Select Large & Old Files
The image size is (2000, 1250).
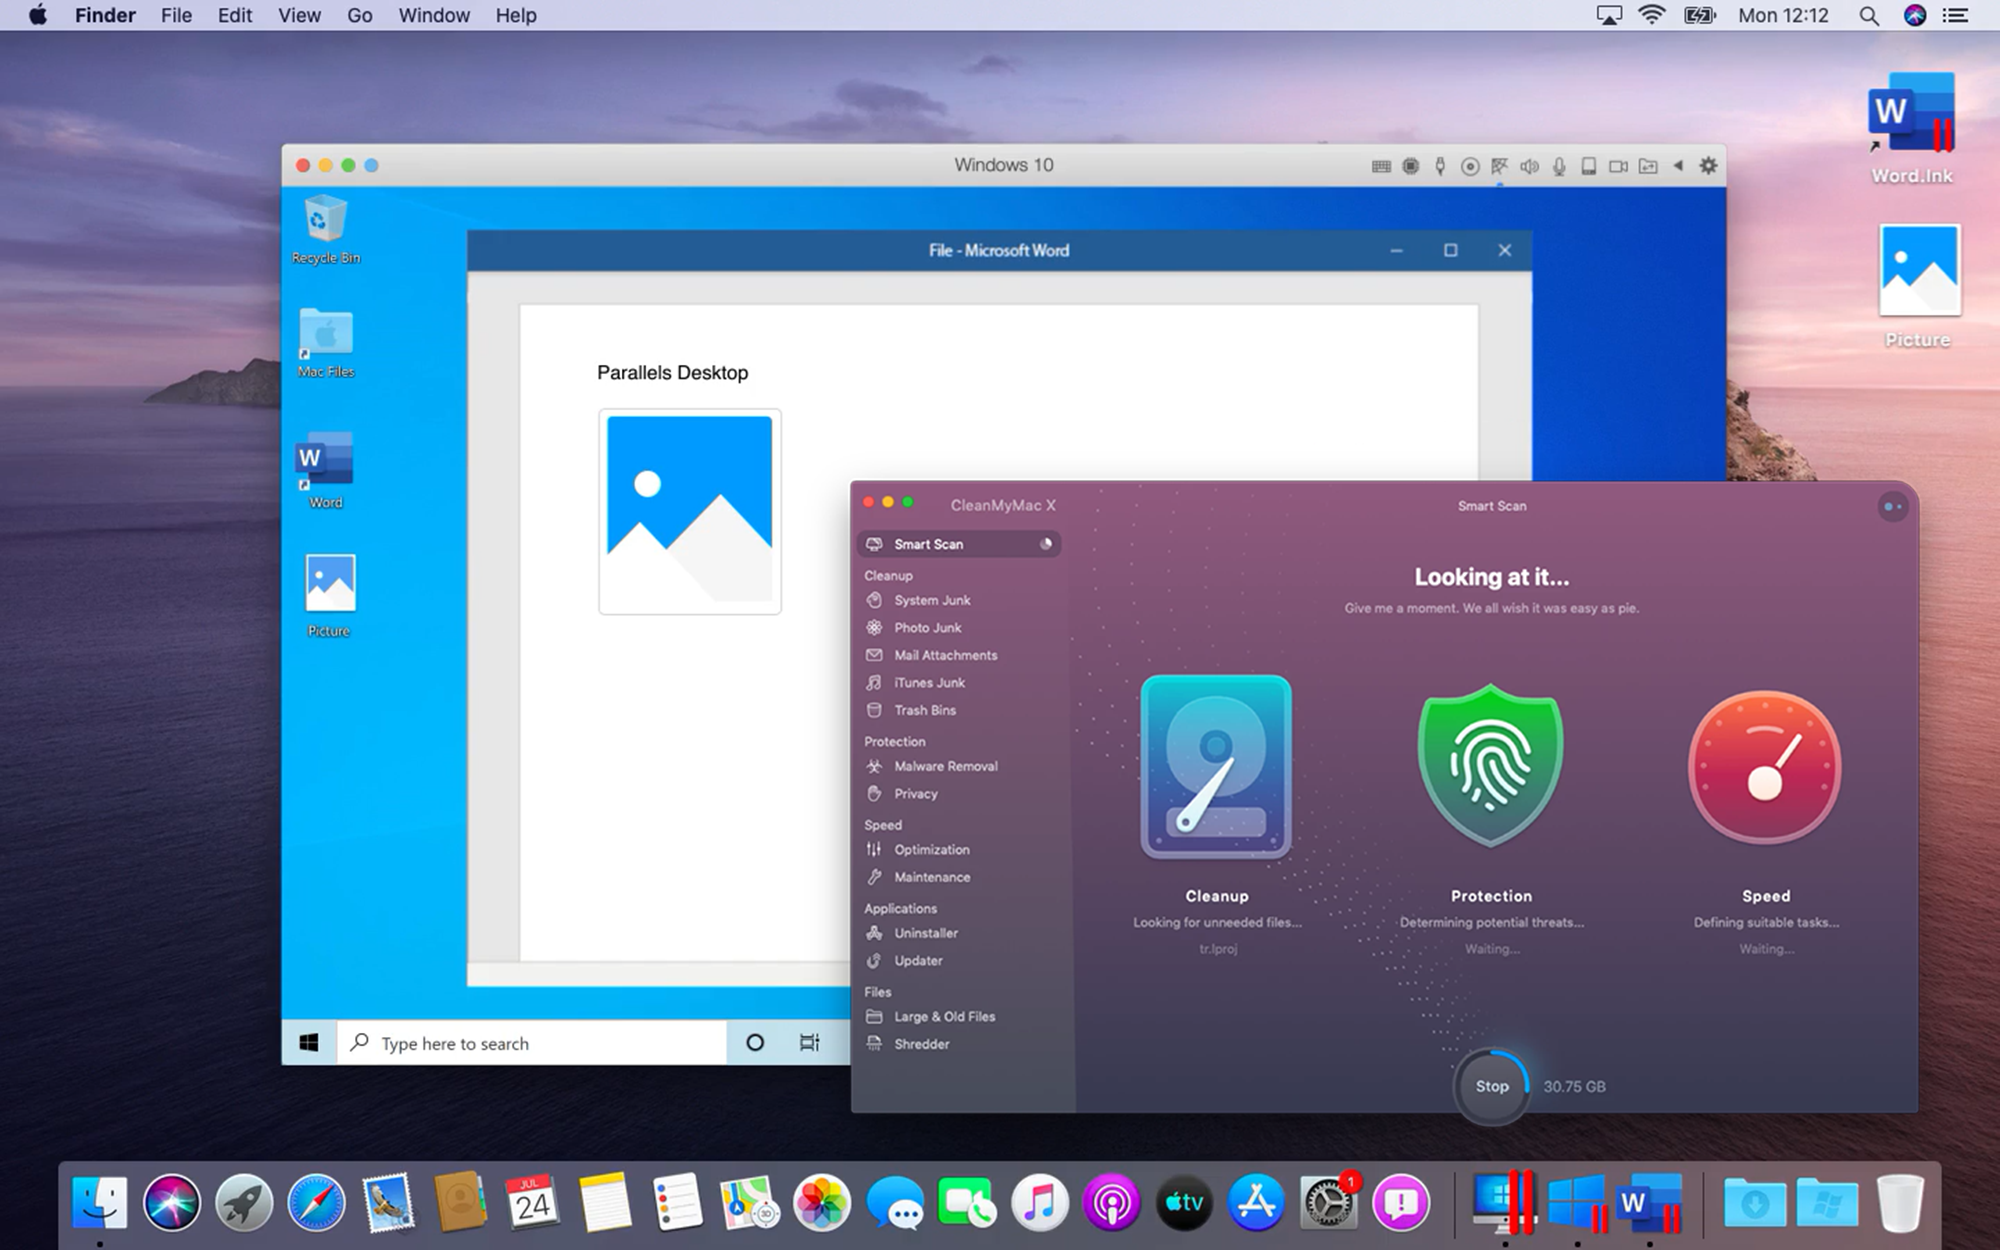(944, 1017)
